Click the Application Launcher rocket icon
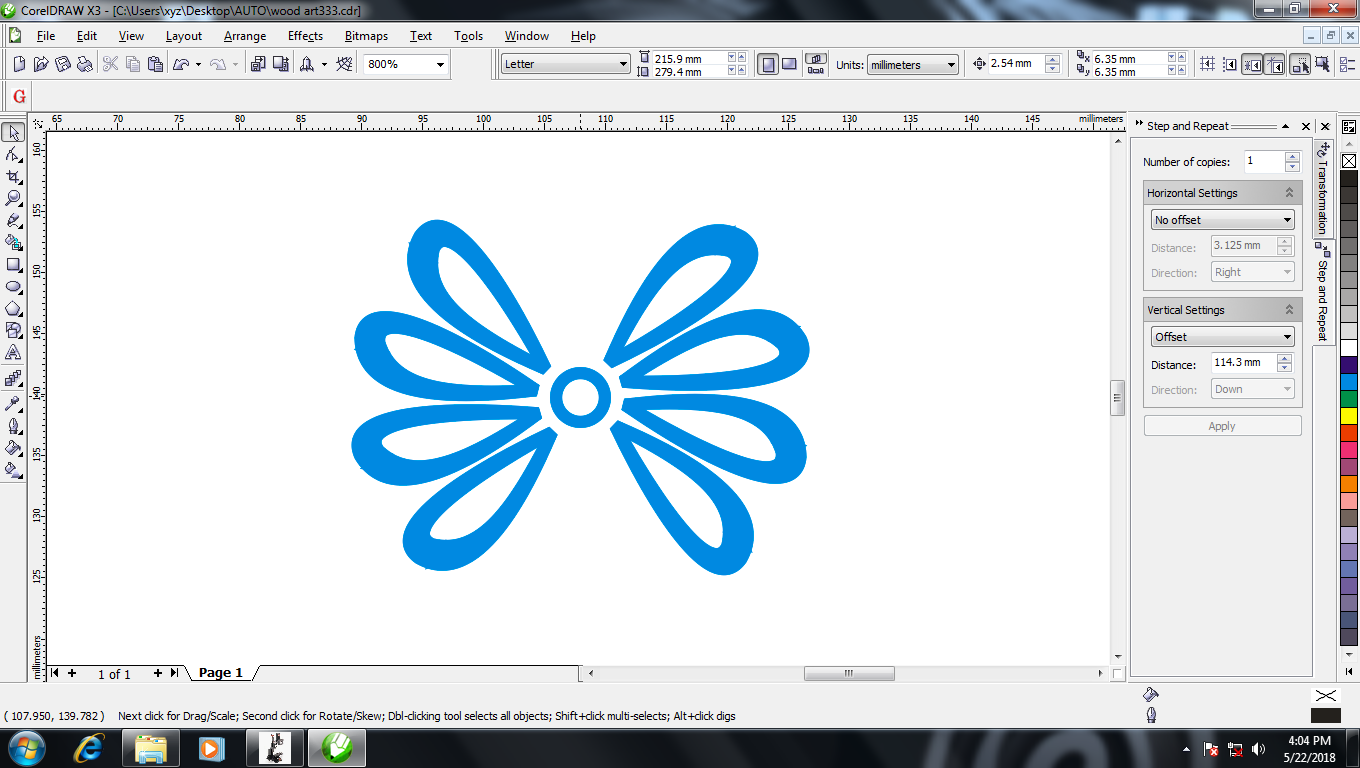This screenshot has height=768, width=1360. (x=307, y=64)
